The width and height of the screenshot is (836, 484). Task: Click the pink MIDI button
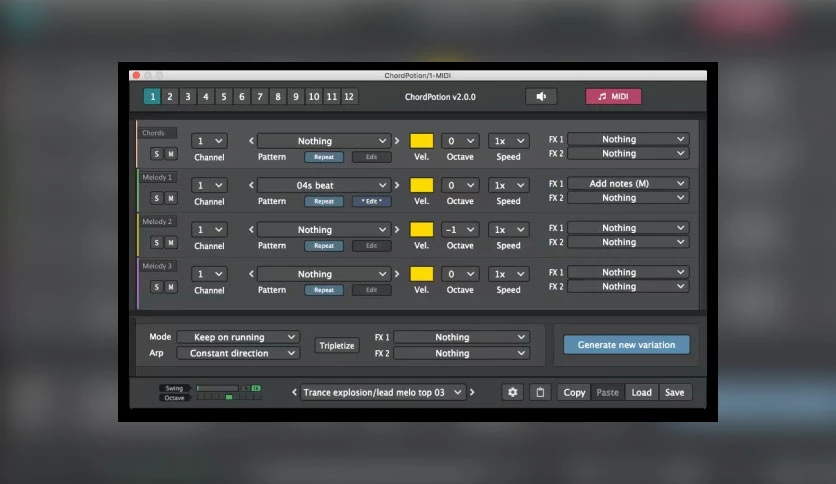pos(613,96)
